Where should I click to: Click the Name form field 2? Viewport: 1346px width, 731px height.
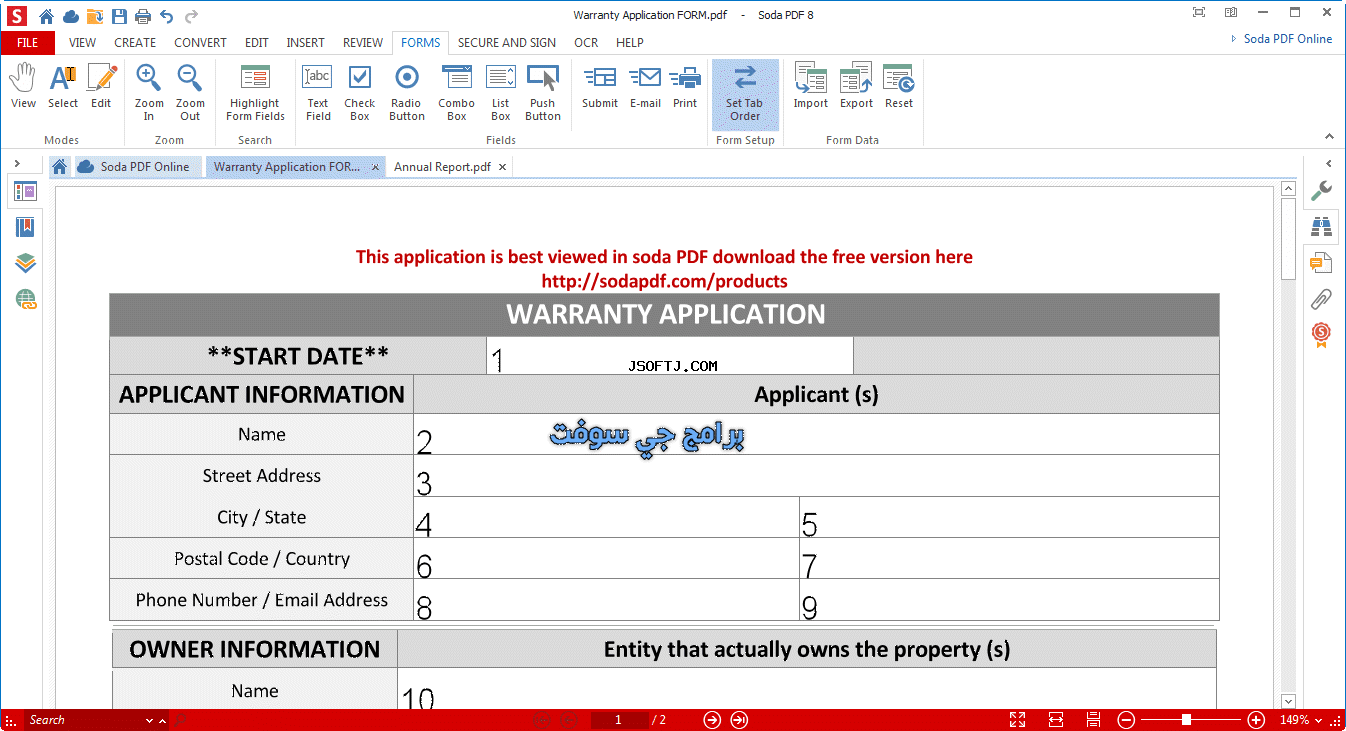(816, 435)
